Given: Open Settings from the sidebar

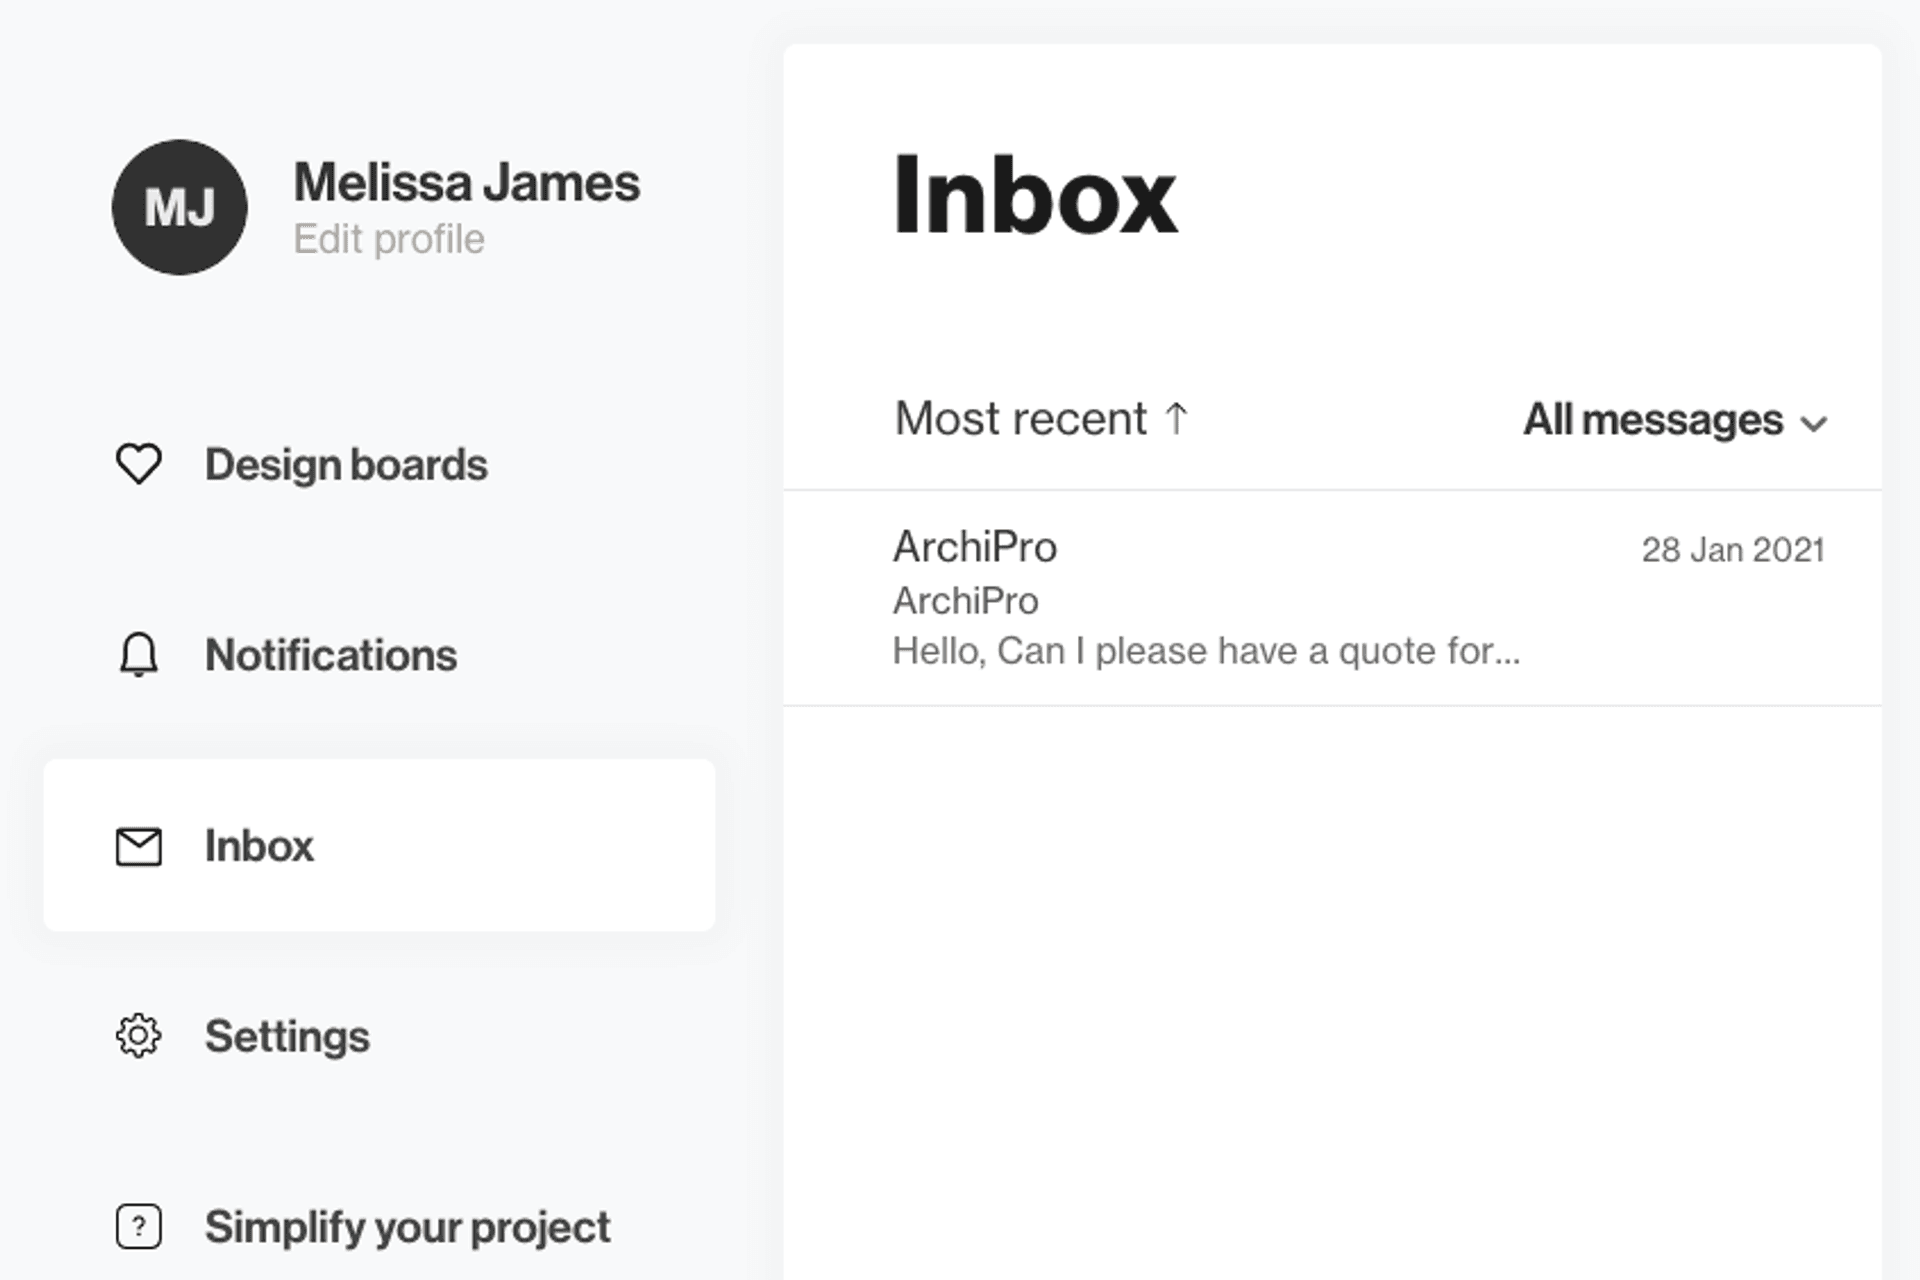Looking at the screenshot, I should point(287,1037).
